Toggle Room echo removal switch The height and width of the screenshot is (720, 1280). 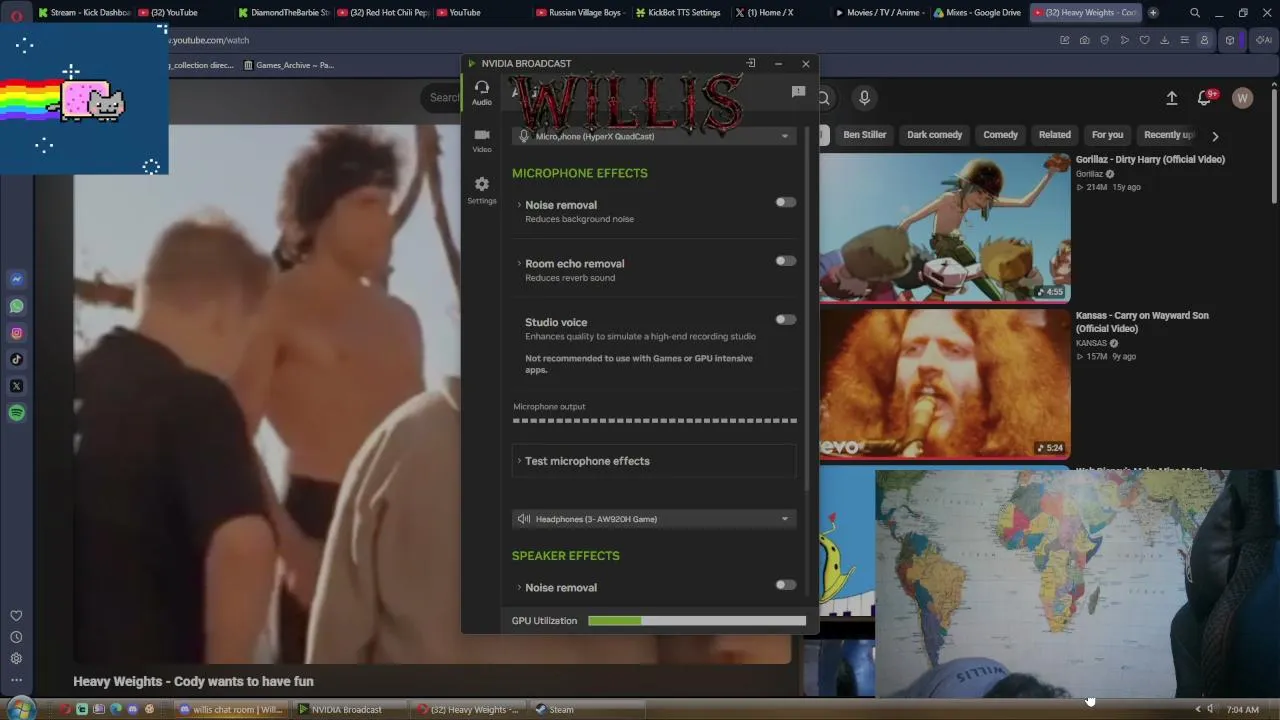tap(786, 261)
